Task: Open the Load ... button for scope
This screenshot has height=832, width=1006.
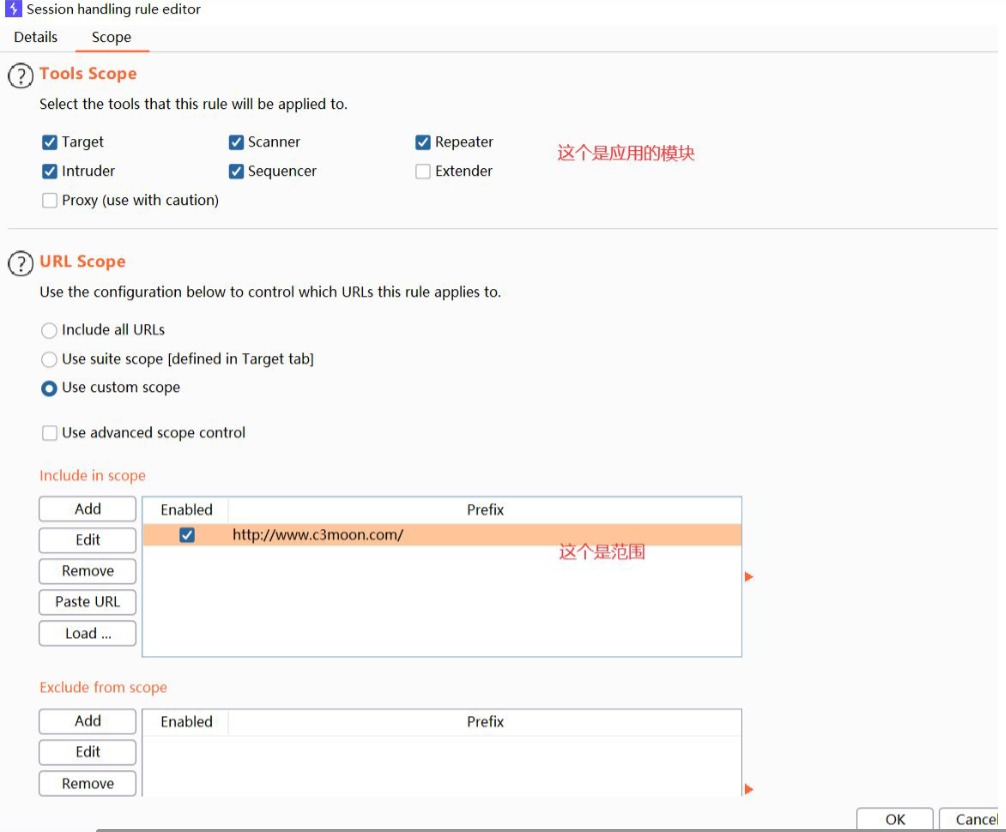Action: pos(87,633)
